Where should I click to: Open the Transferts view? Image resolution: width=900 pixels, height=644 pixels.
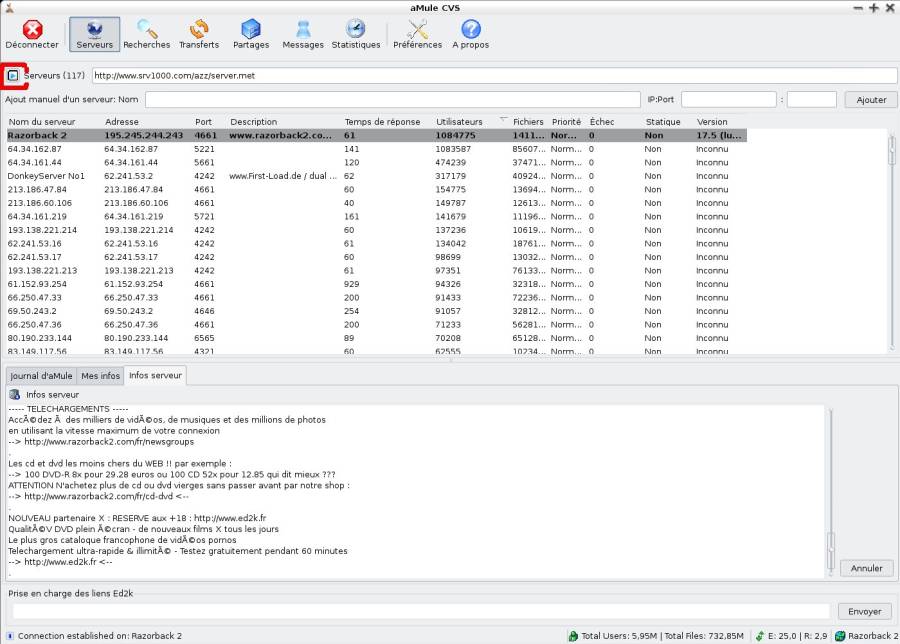pyautogui.click(x=199, y=34)
